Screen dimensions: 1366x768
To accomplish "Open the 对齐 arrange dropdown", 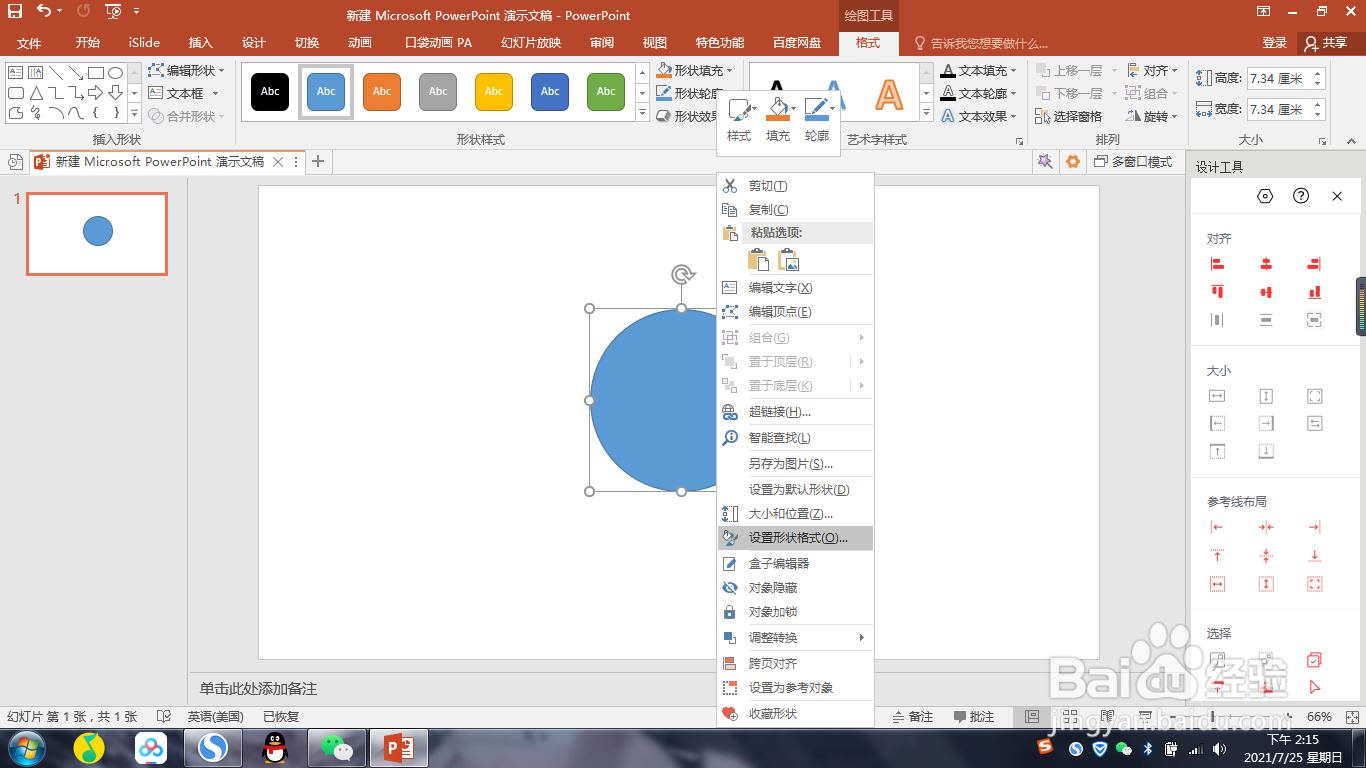I will (1152, 71).
